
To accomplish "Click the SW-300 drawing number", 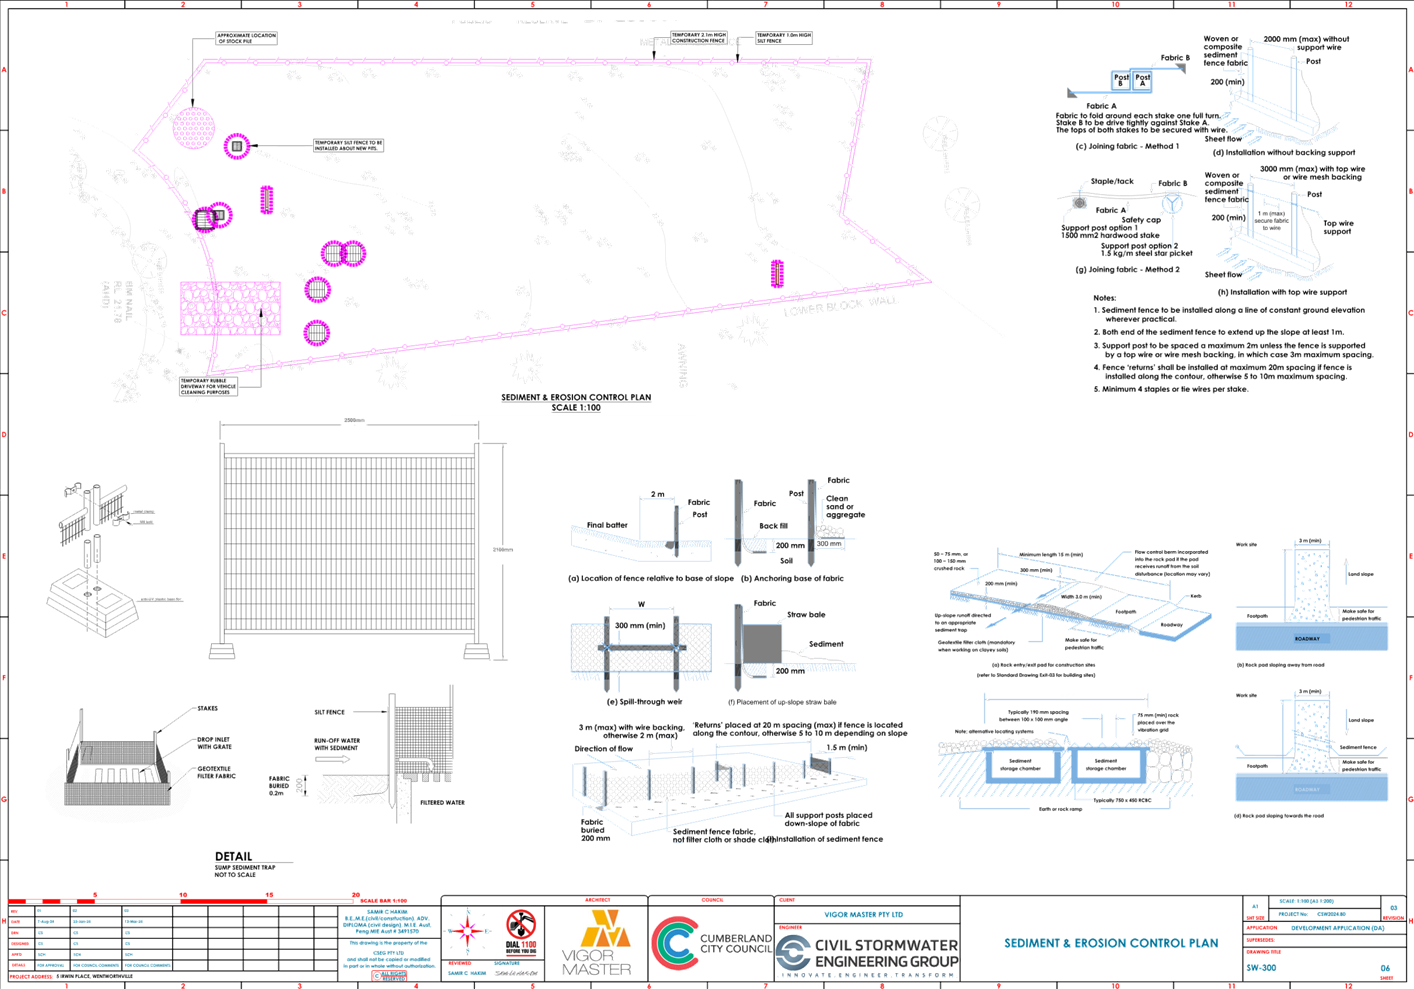I will pyautogui.click(x=1261, y=968).
